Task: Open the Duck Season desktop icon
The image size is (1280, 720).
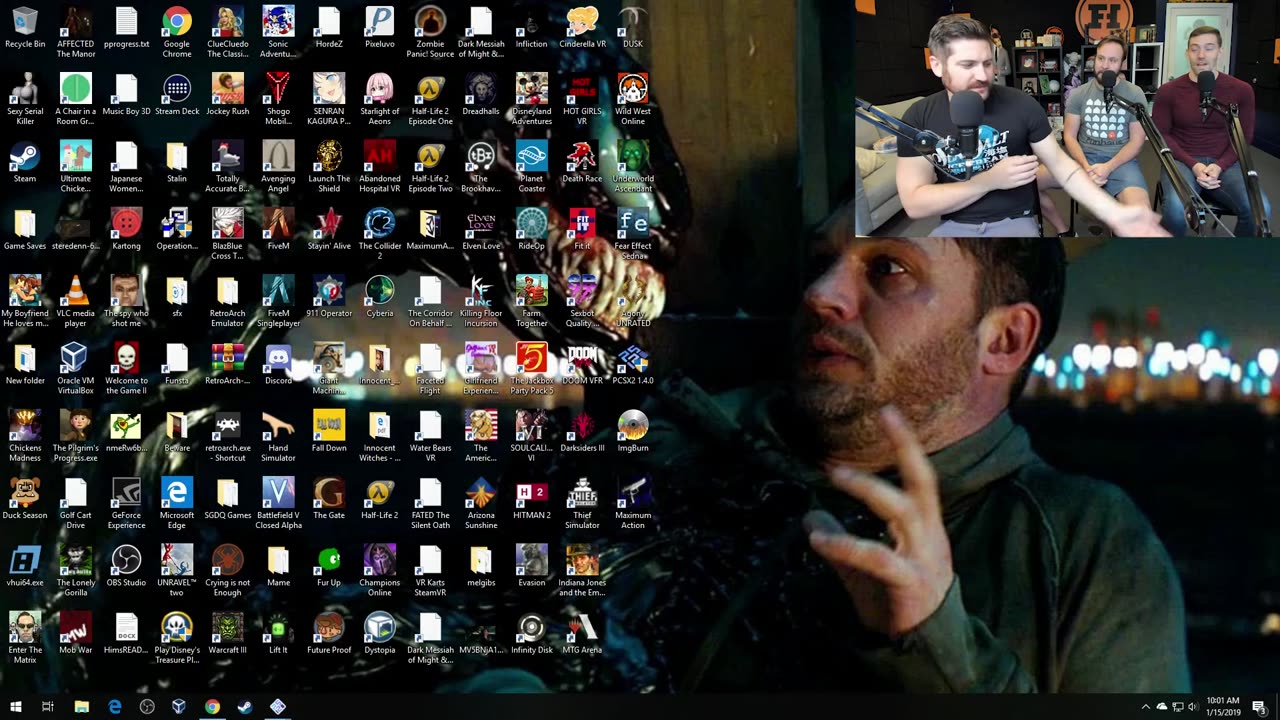Action: [25, 500]
